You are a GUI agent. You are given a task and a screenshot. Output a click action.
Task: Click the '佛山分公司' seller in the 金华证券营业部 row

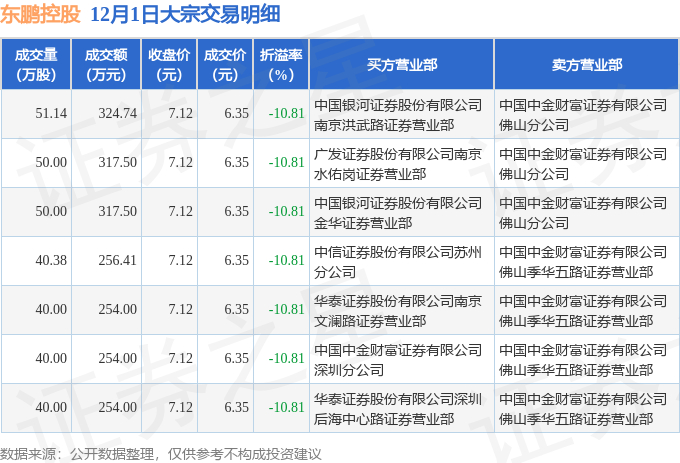tap(583, 213)
